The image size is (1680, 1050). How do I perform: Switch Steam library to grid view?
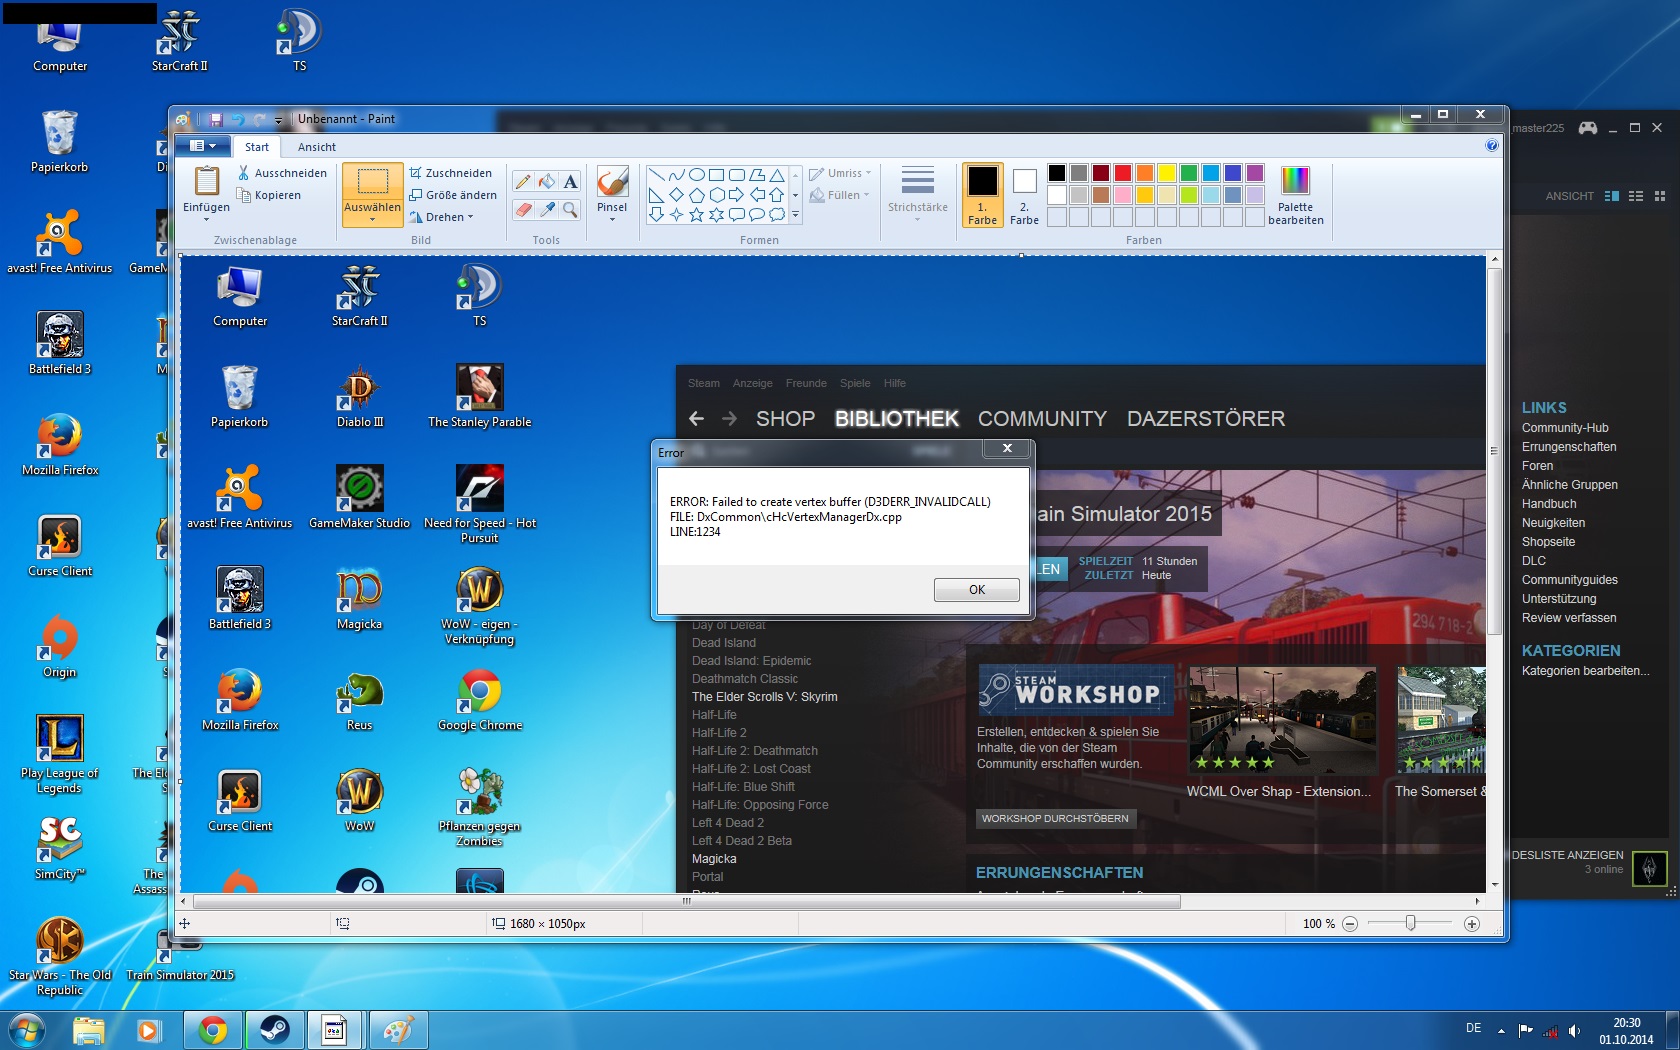point(1660,196)
